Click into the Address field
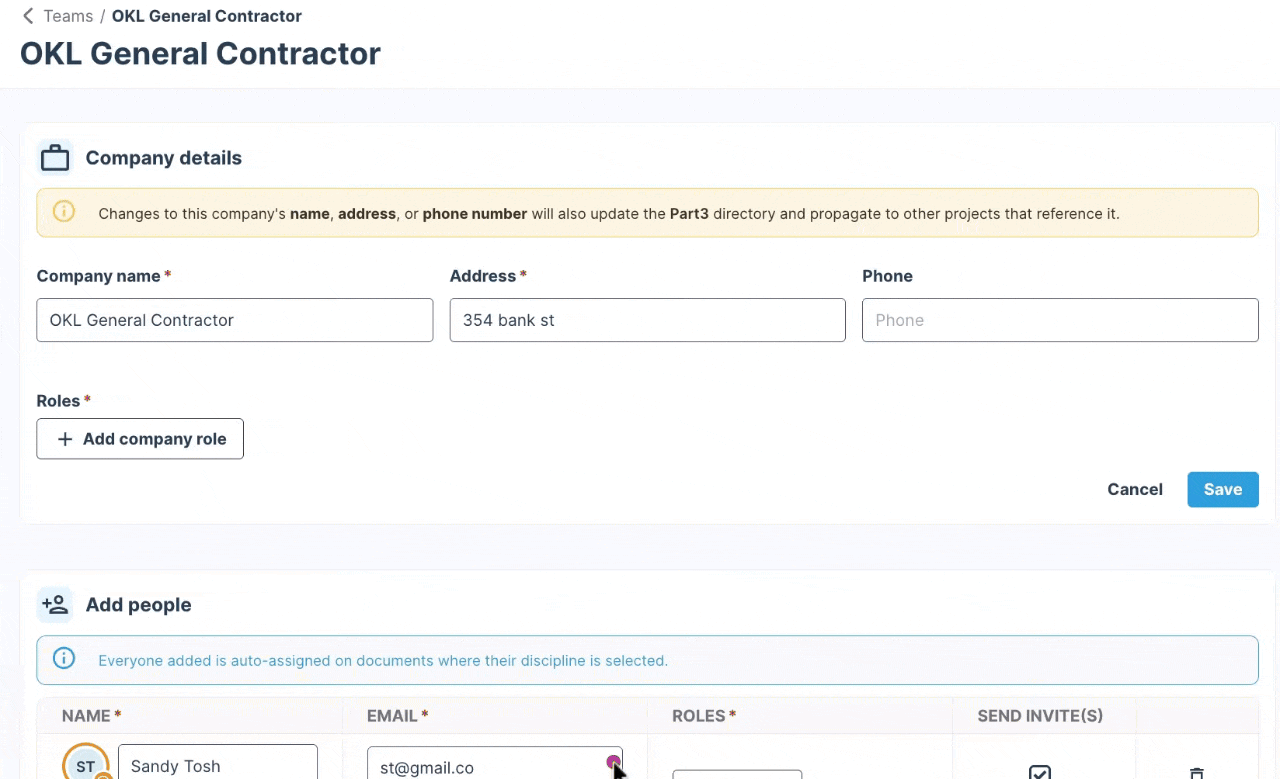This screenshot has height=779, width=1280. (x=648, y=320)
